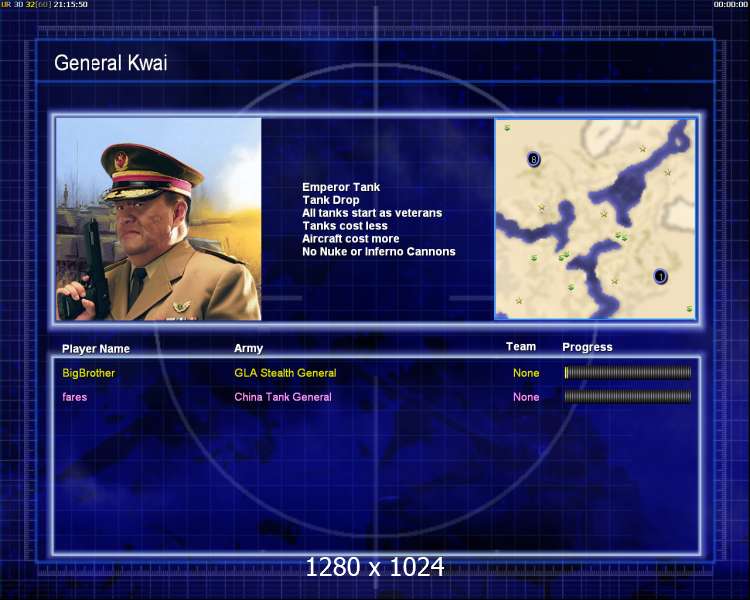
Task: Click the 00:00:00 timer readout
Action: [x=730, y=4]
